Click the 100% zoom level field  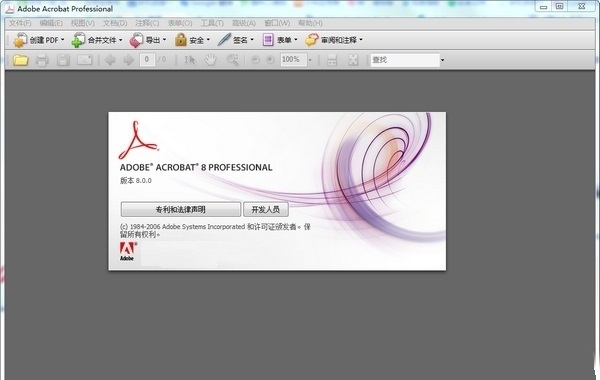[x=293, y=60]
